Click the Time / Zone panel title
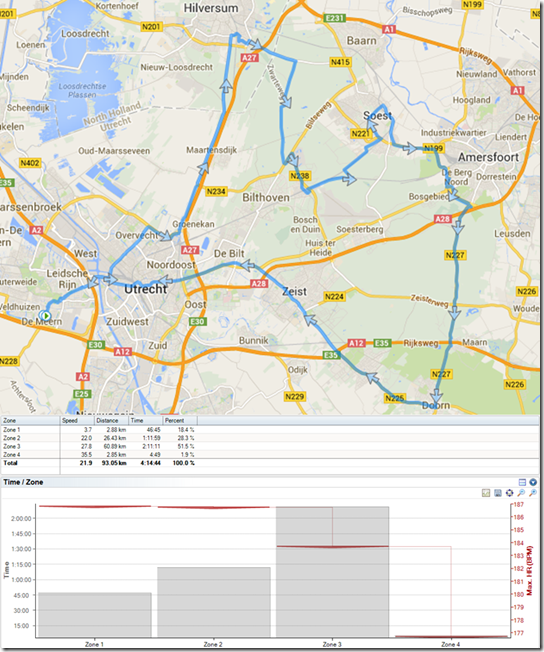Screen dimensions: 544x652 pyautogui.click(x=23, y=482)
